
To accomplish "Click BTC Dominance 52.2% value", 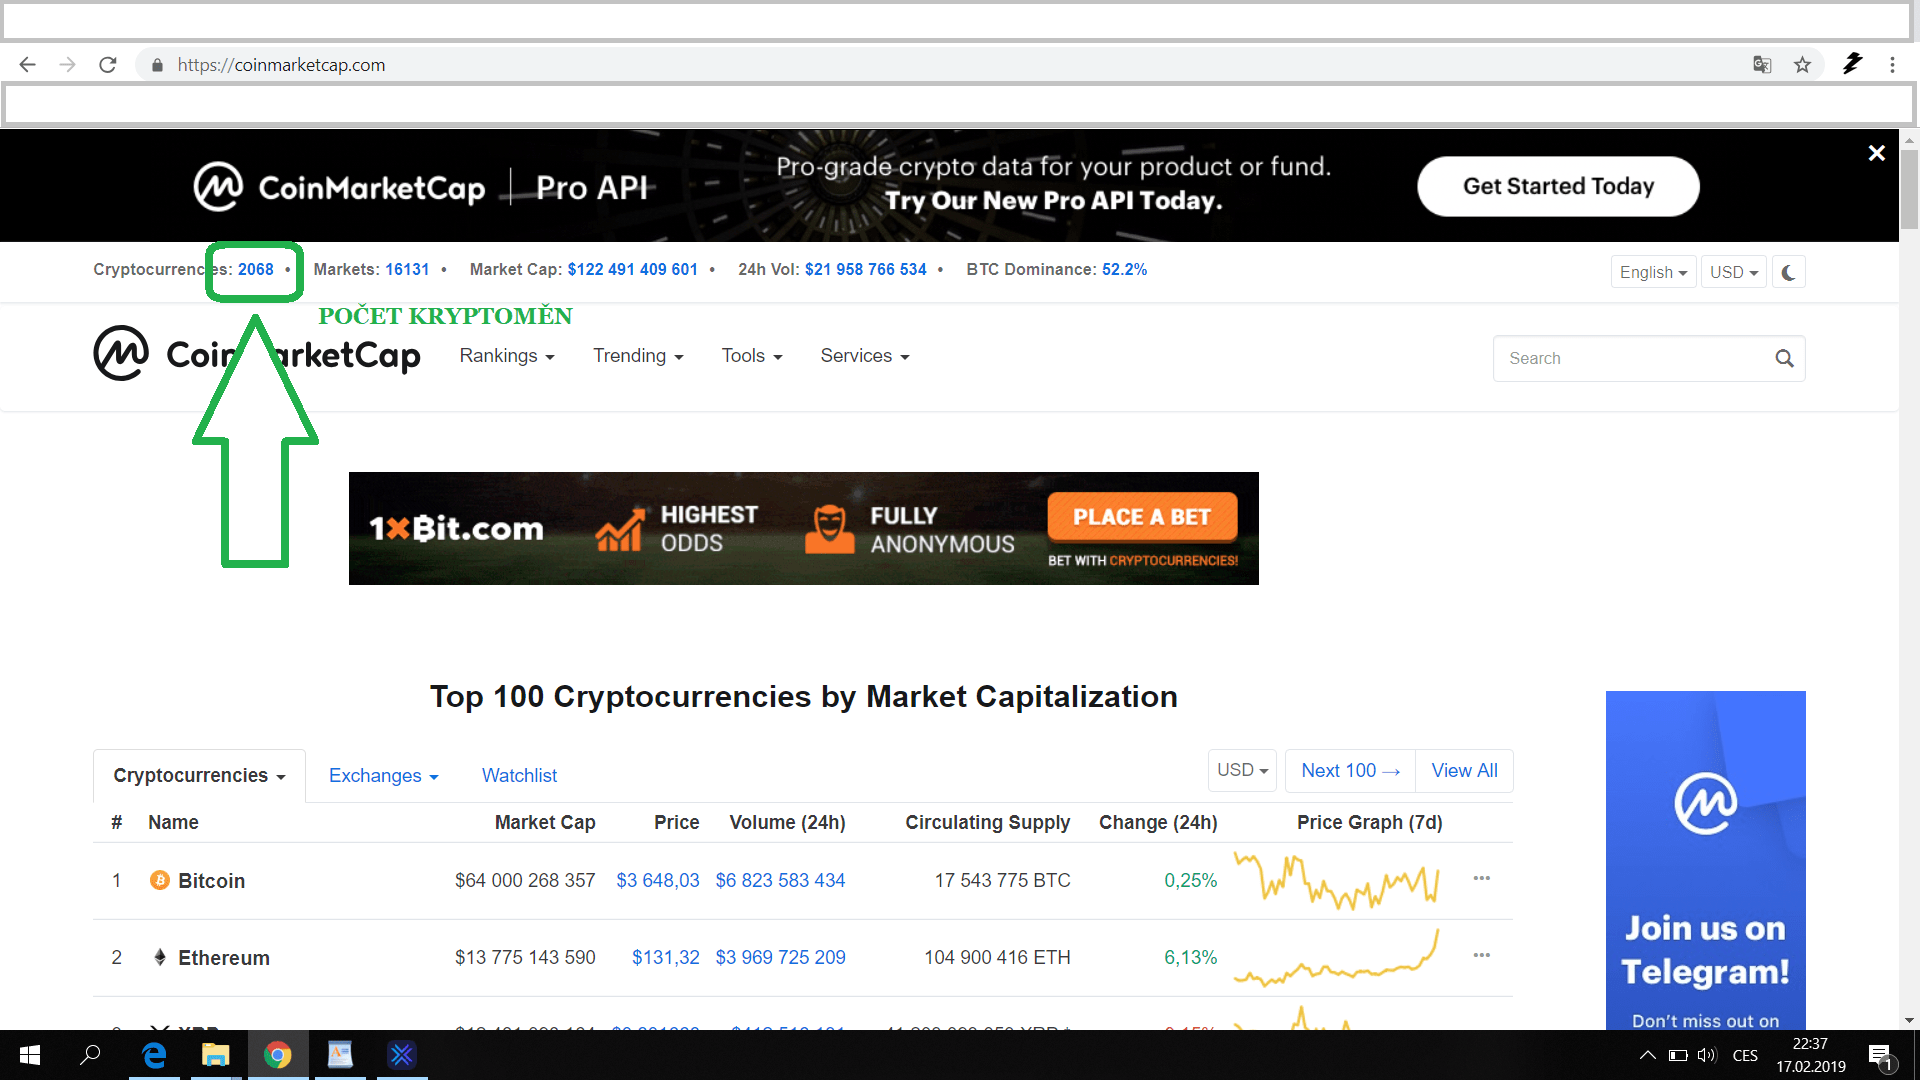I will (1124, 270).
